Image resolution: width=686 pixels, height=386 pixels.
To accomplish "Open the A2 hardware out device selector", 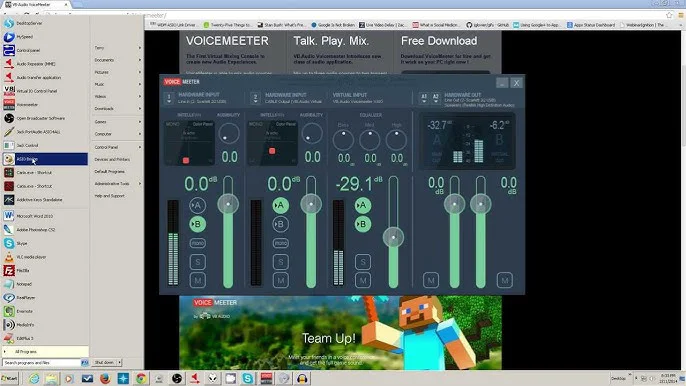I will (x=435, y=98).
